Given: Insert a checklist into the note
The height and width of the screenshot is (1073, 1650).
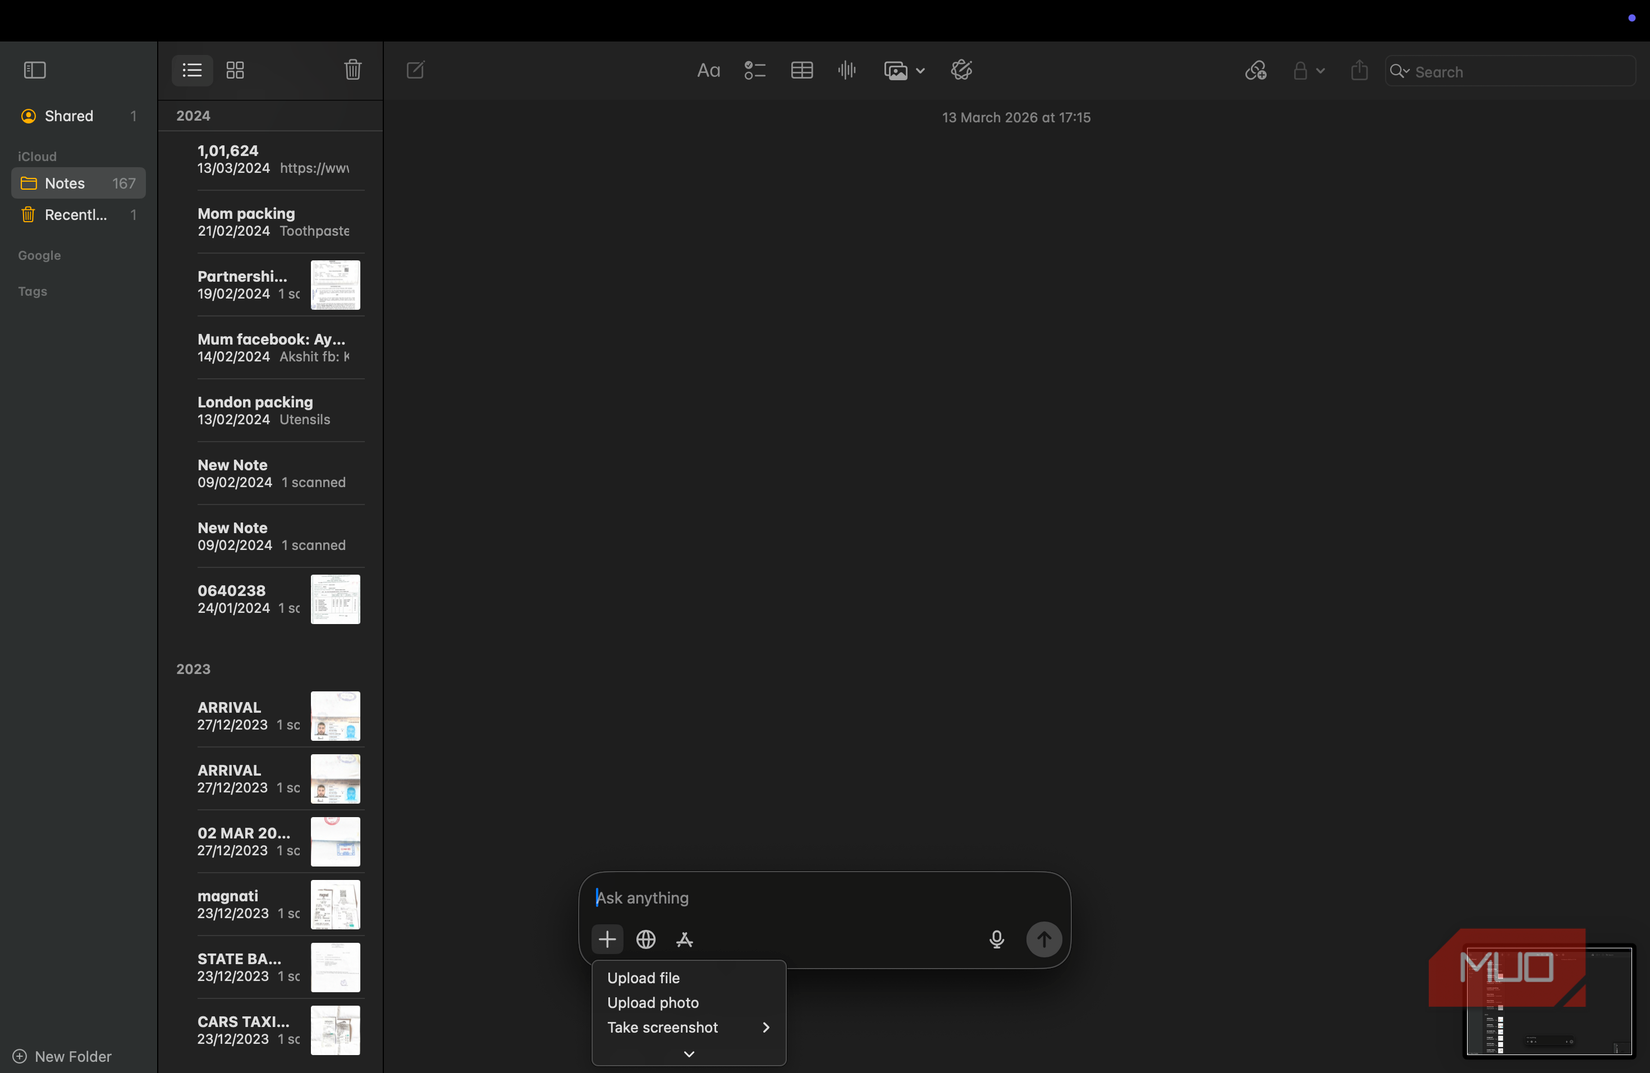Looking at the screenshot, I should [x=755, y=70].
